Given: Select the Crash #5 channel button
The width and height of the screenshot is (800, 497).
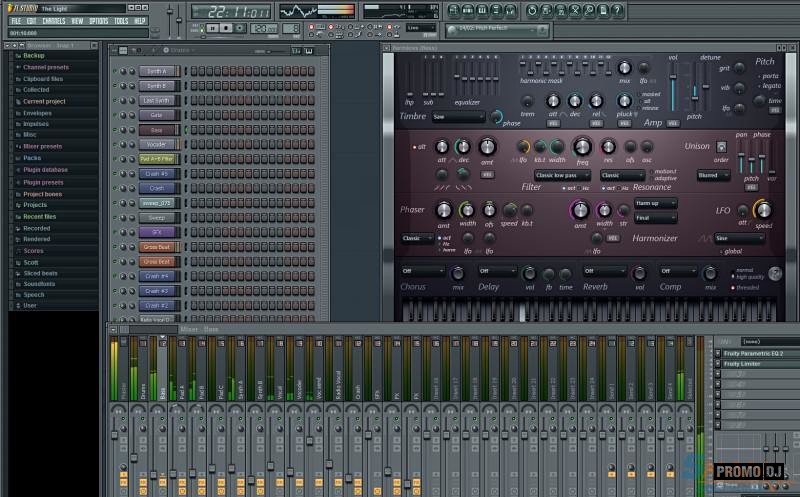Looking at the screenshot, I should (x=158, y=174).
